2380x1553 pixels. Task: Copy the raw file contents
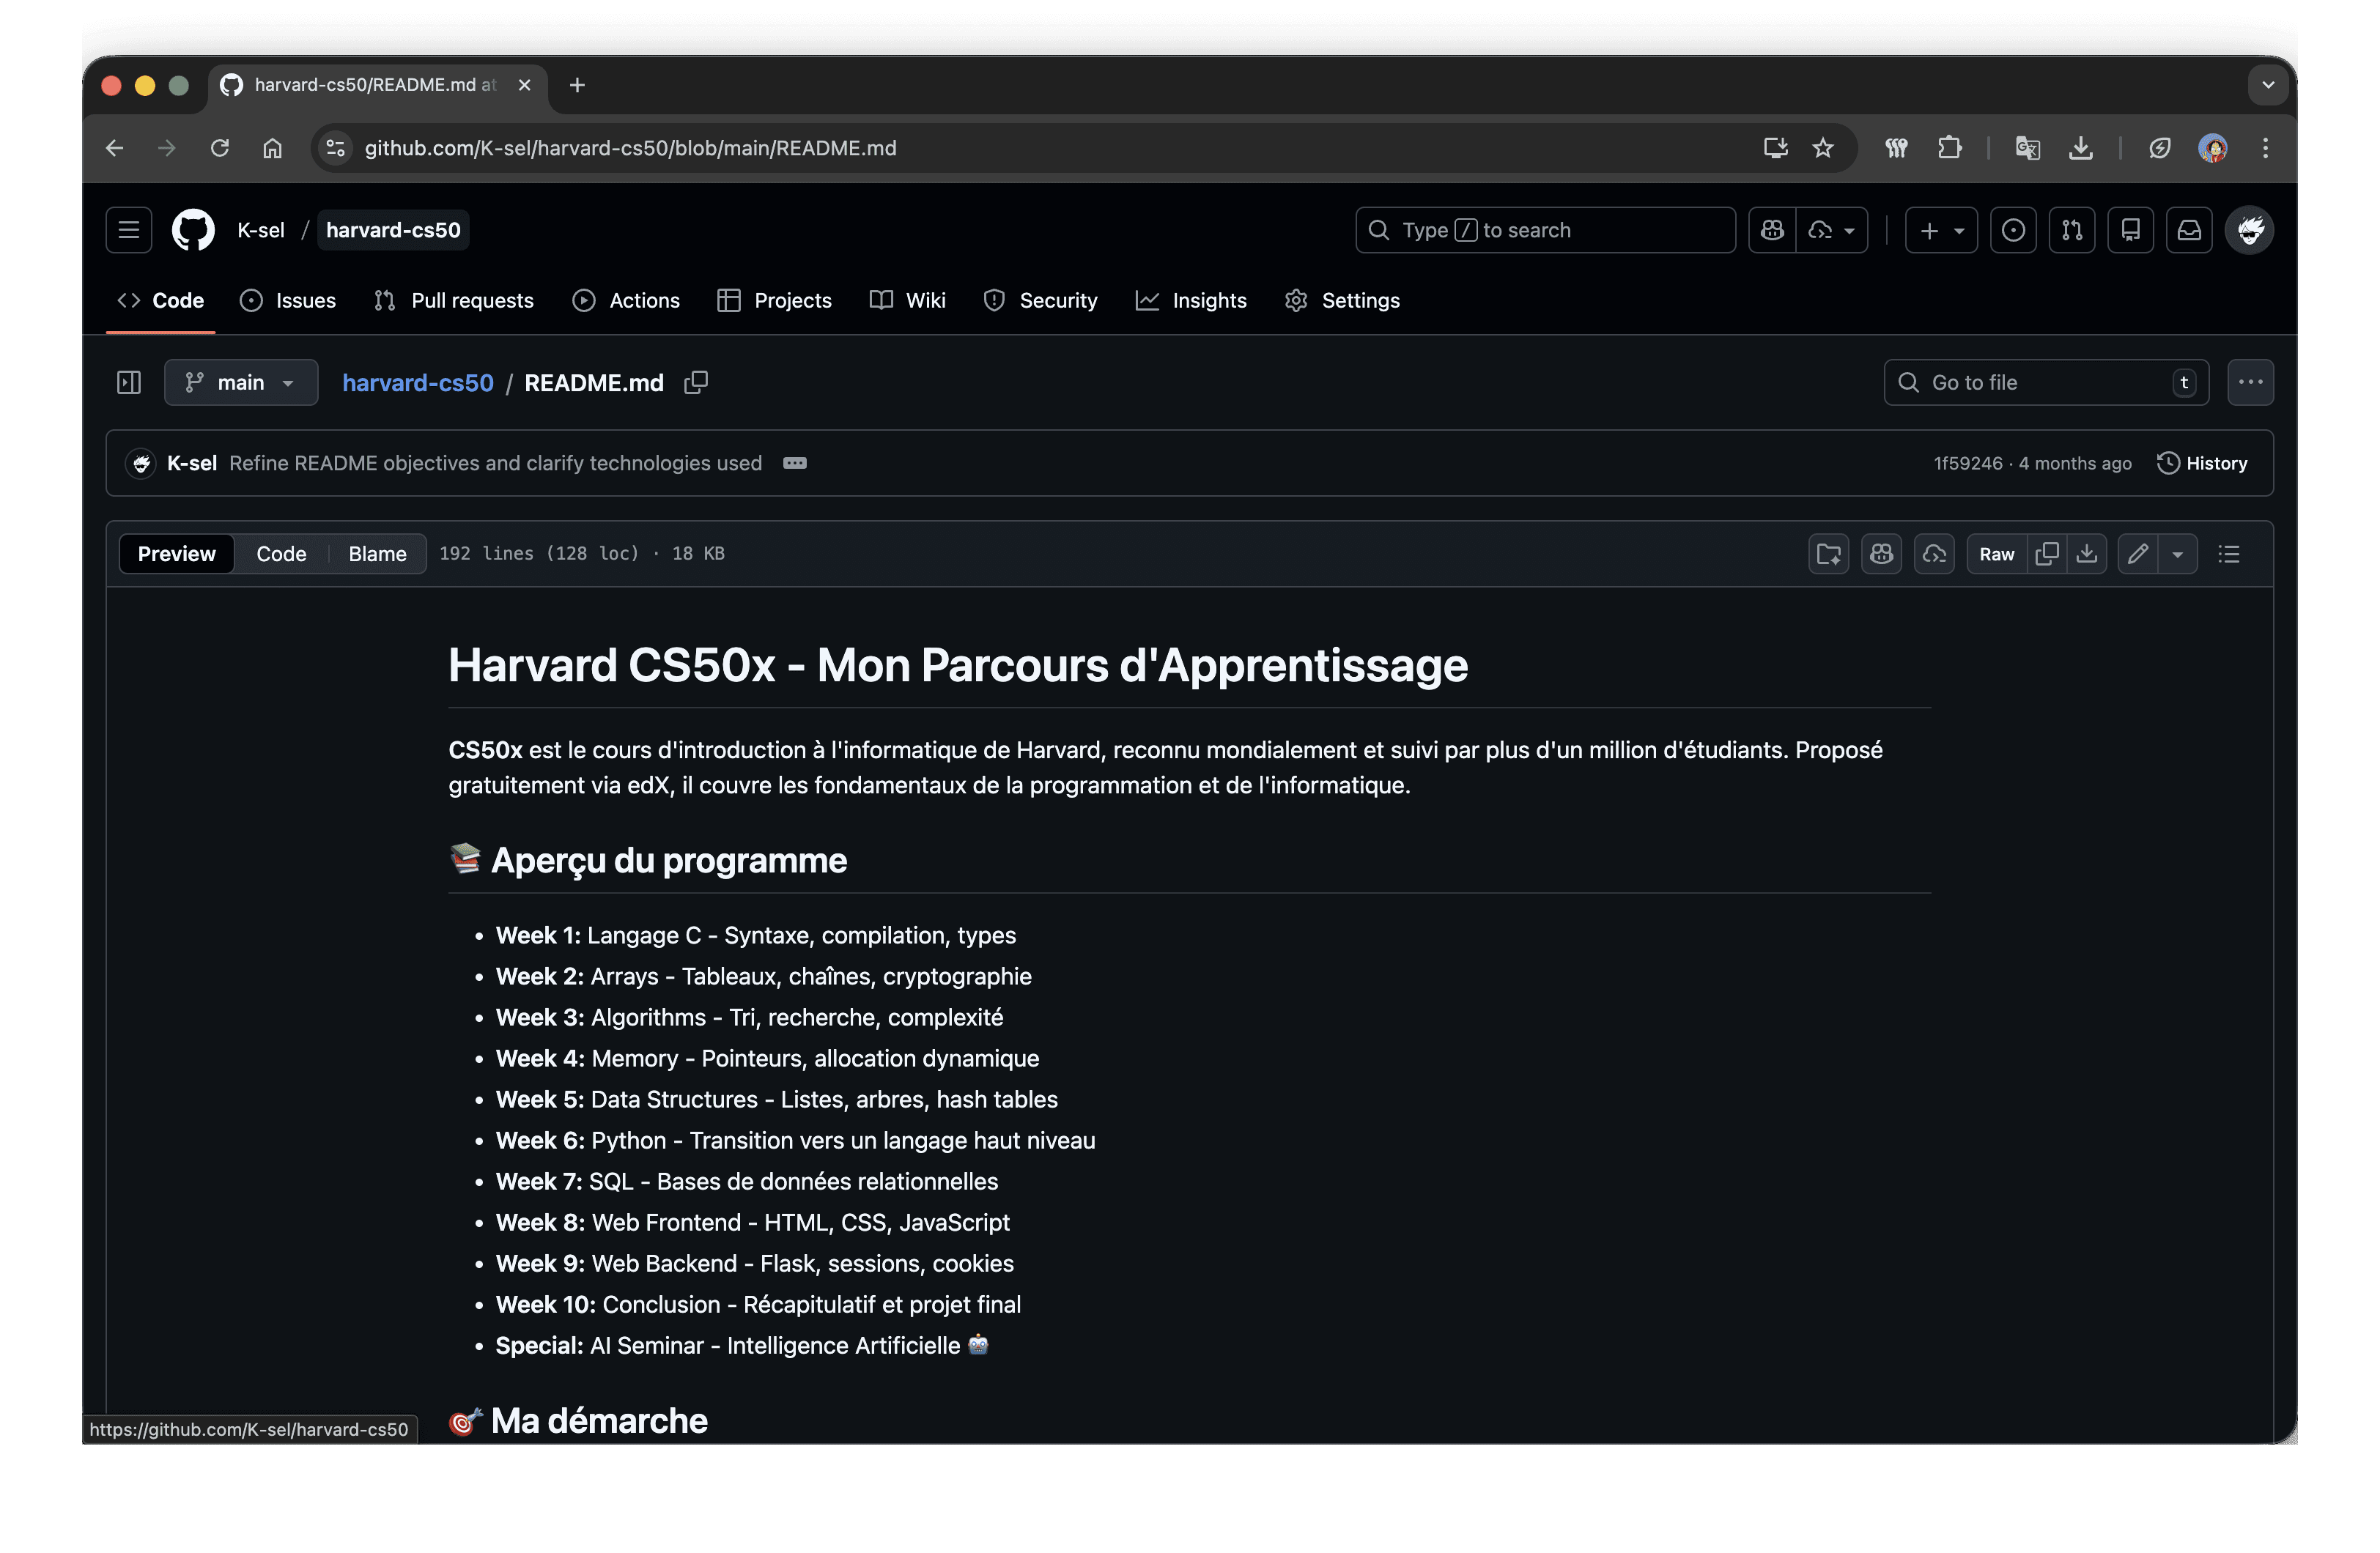pyautogui.click(x=2047, y=553)
